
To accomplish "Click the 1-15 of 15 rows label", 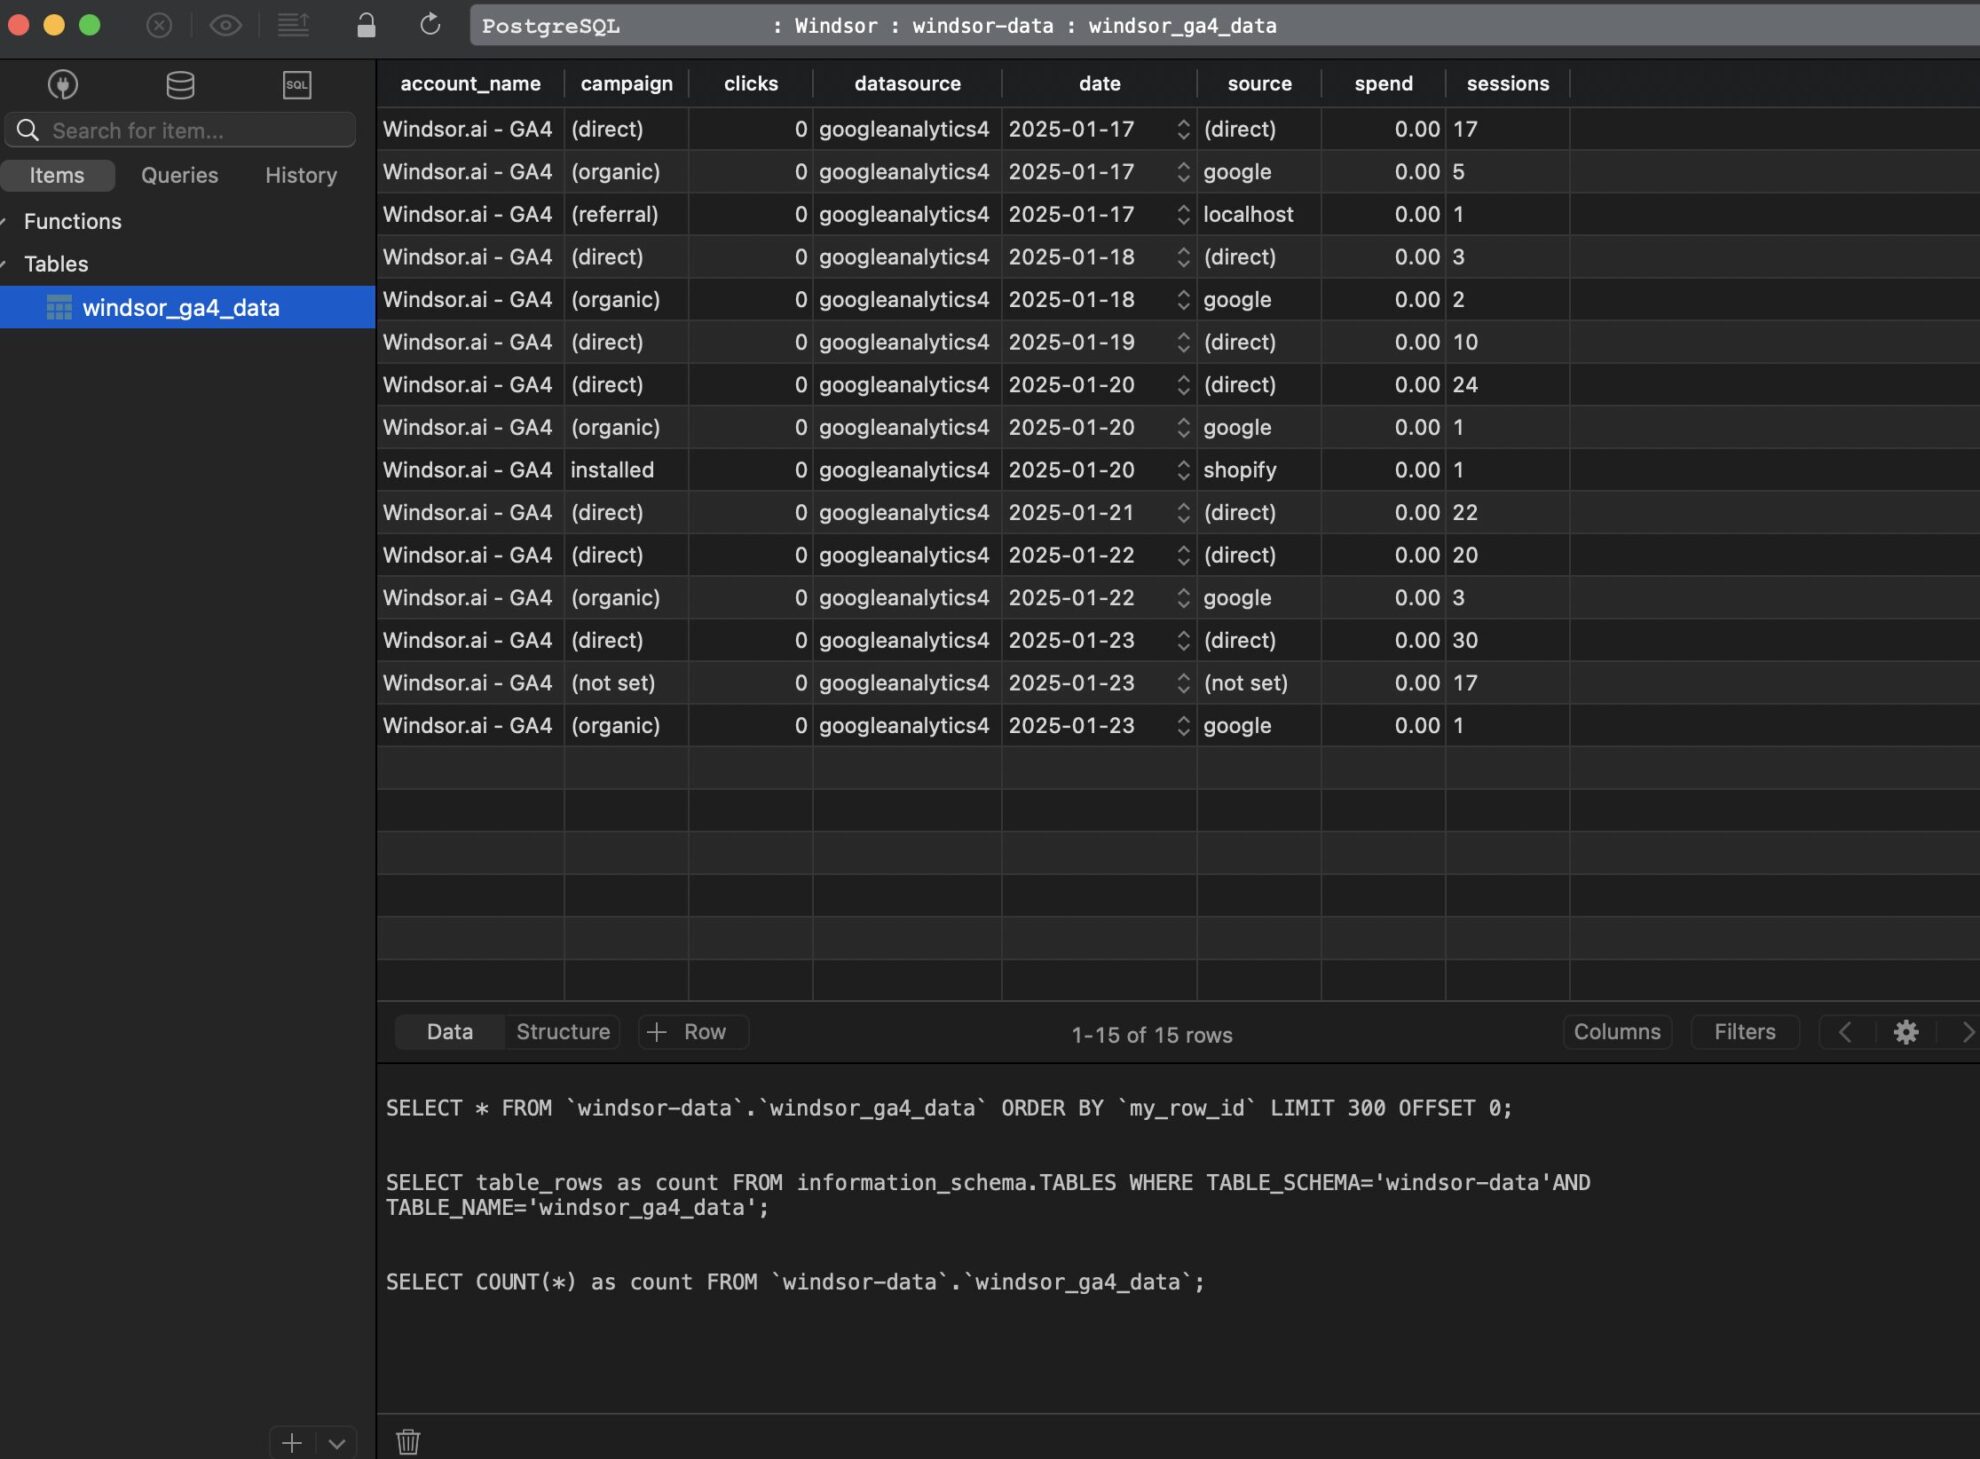I will coord(1152,1035).
